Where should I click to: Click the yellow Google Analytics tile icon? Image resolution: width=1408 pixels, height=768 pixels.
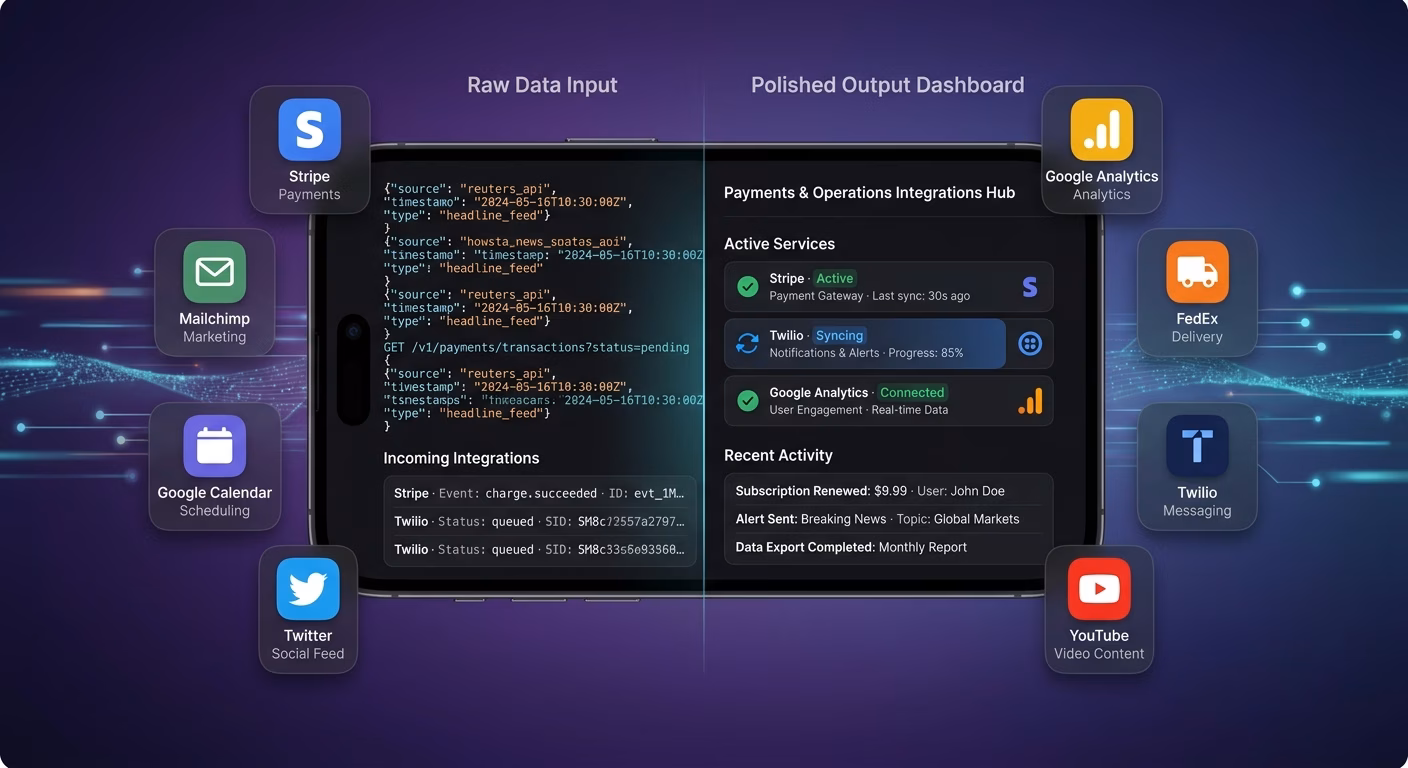(1101, 129)
